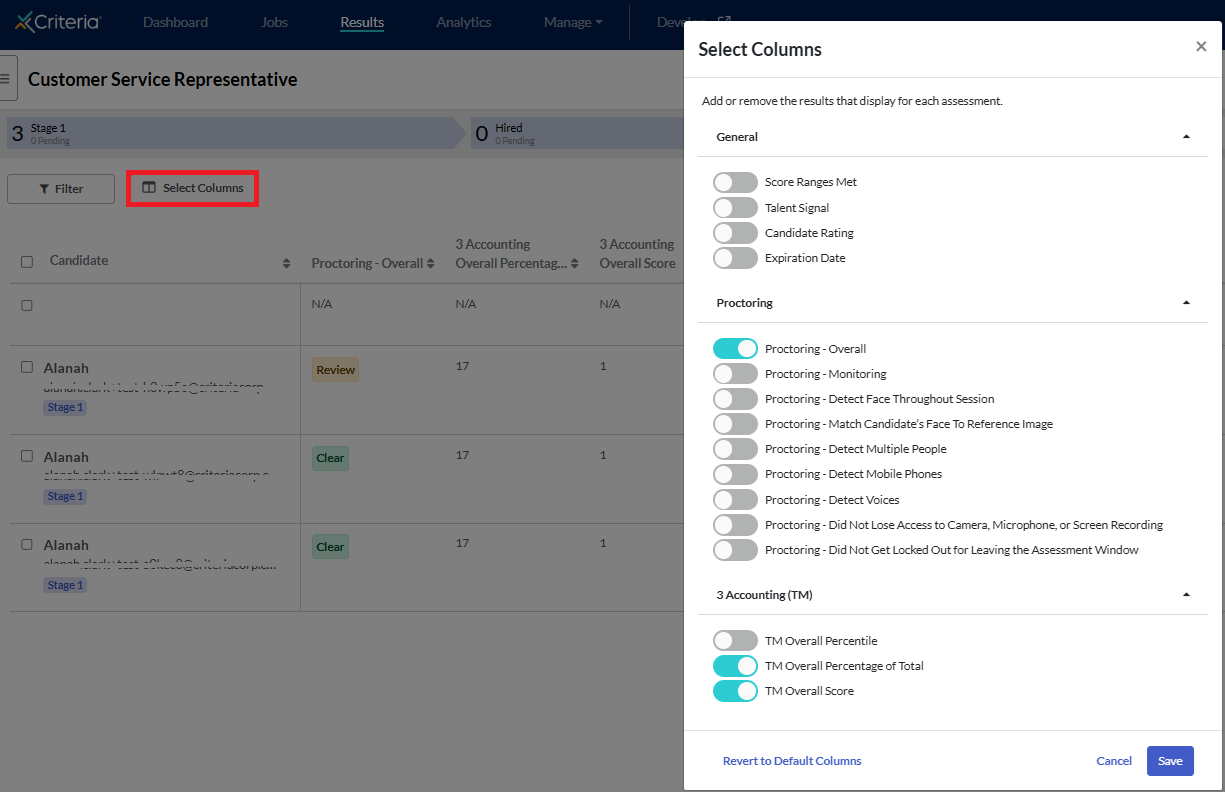Check the Alanah row with Review status
1225x792 pixels.
coord(27,367)
